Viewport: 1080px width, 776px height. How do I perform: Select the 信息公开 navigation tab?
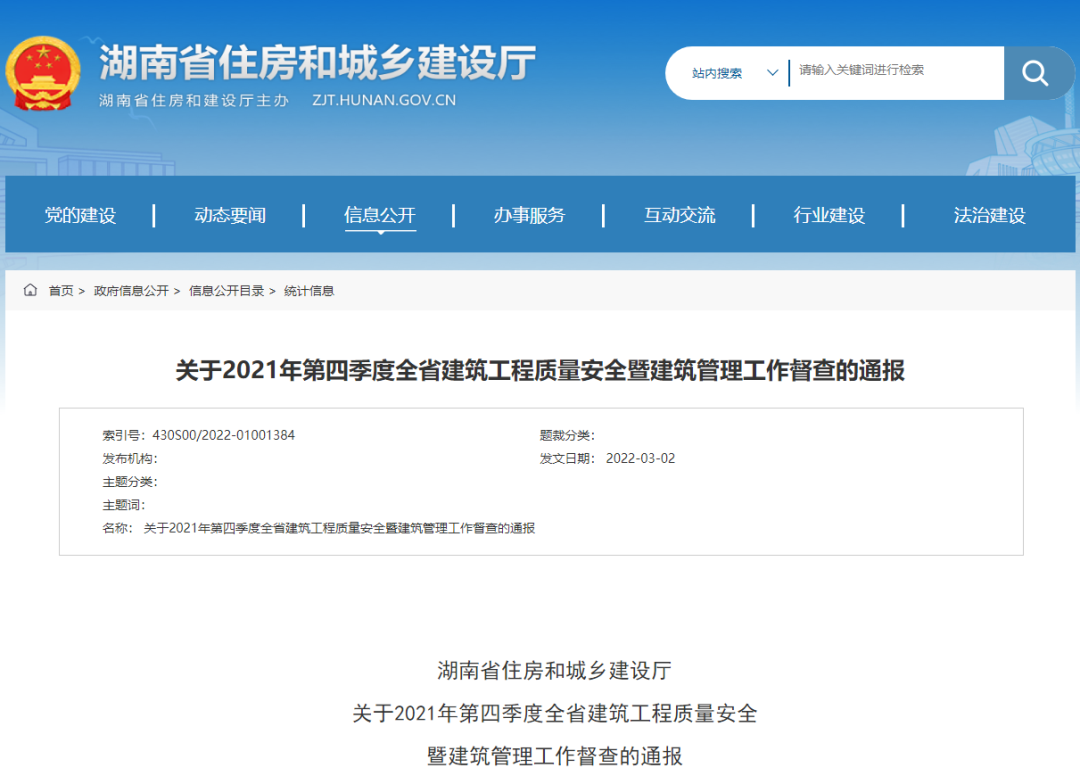(380, 215)
